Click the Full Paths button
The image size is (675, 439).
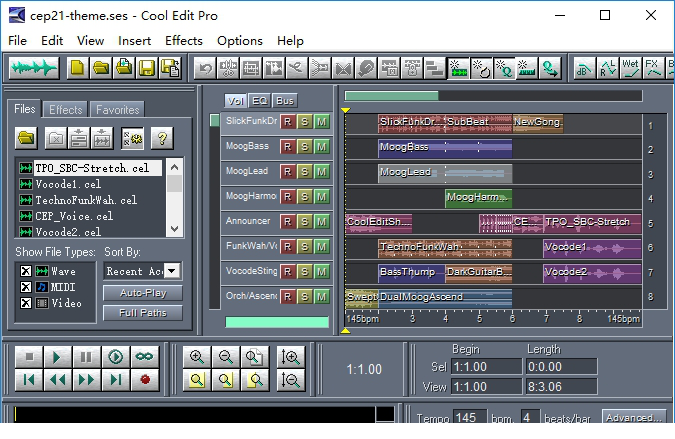(143, 313)
